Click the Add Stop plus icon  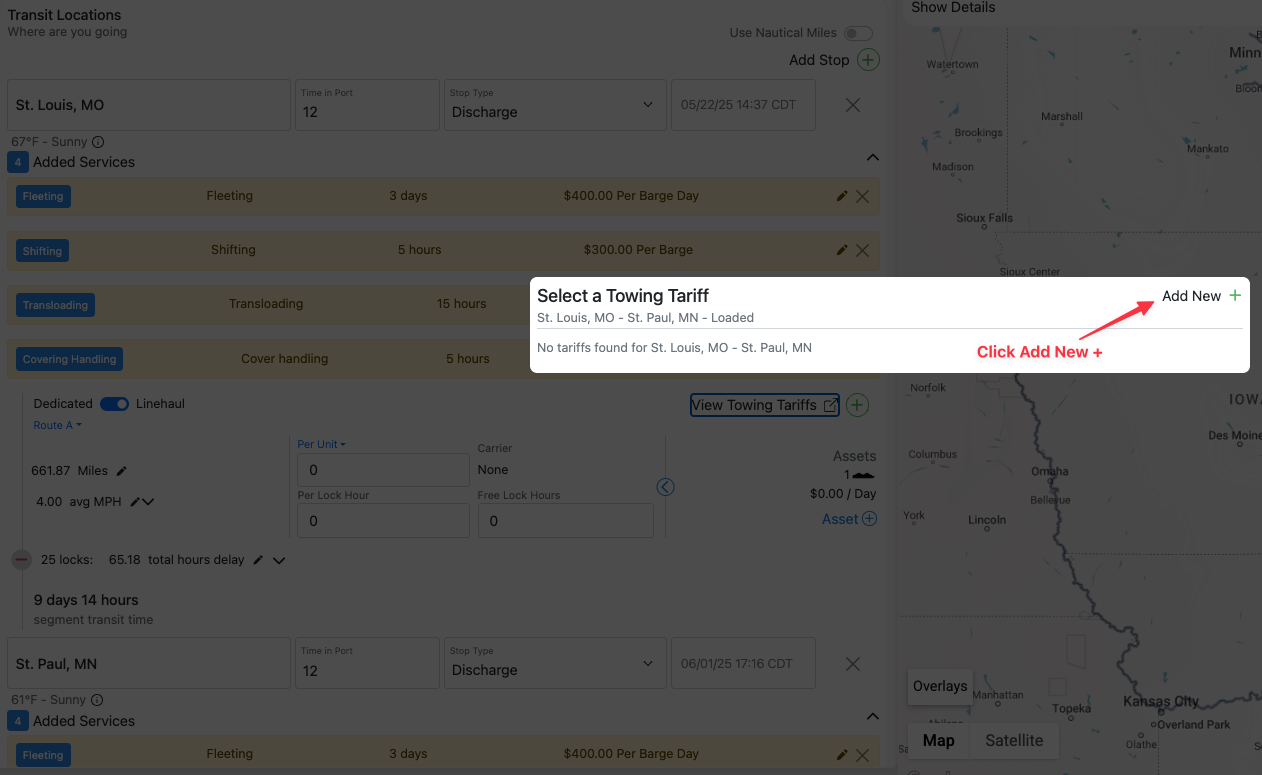pos(868,60)
